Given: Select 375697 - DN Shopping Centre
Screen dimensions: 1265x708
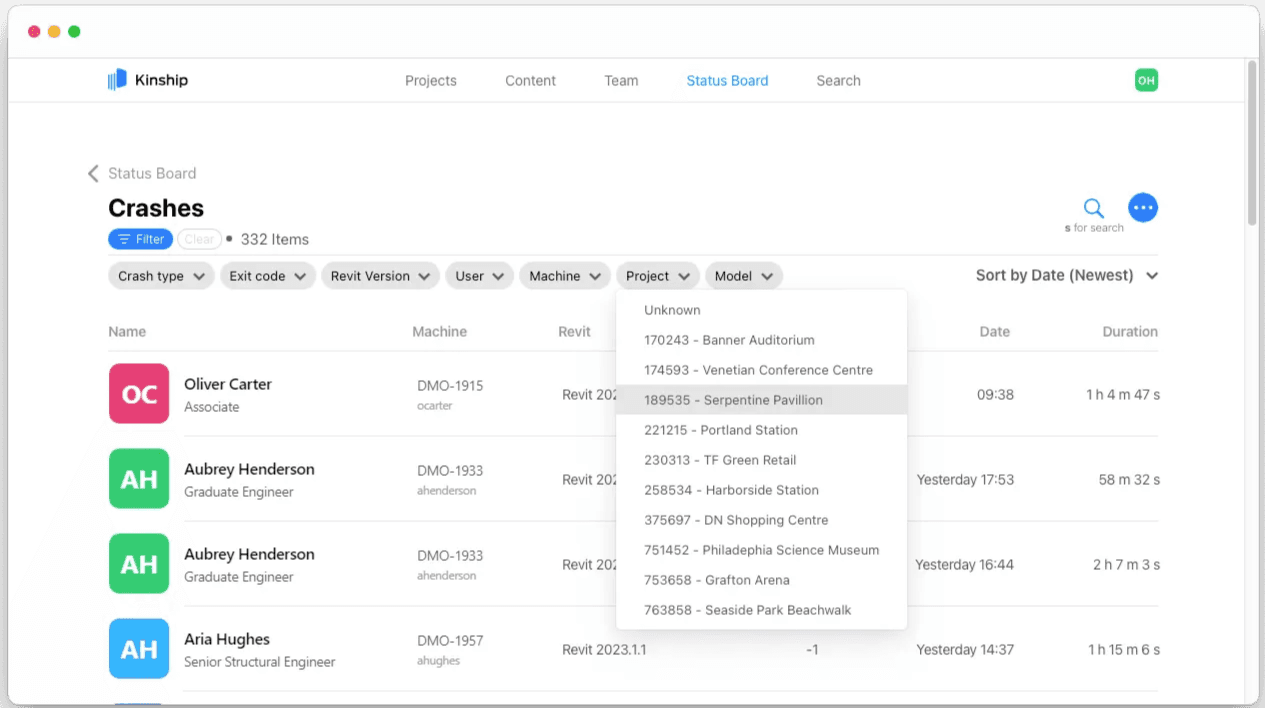Looking at the screenshot, I should pyautogui.click(x=762, y=520).
